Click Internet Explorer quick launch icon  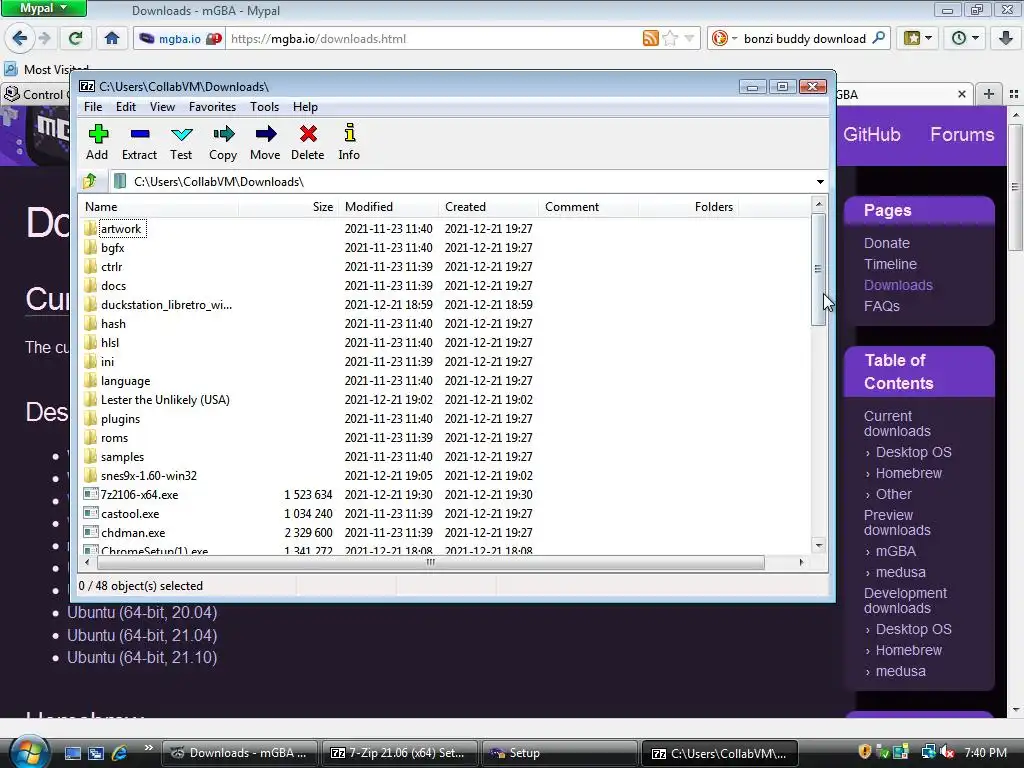(120, 753)
